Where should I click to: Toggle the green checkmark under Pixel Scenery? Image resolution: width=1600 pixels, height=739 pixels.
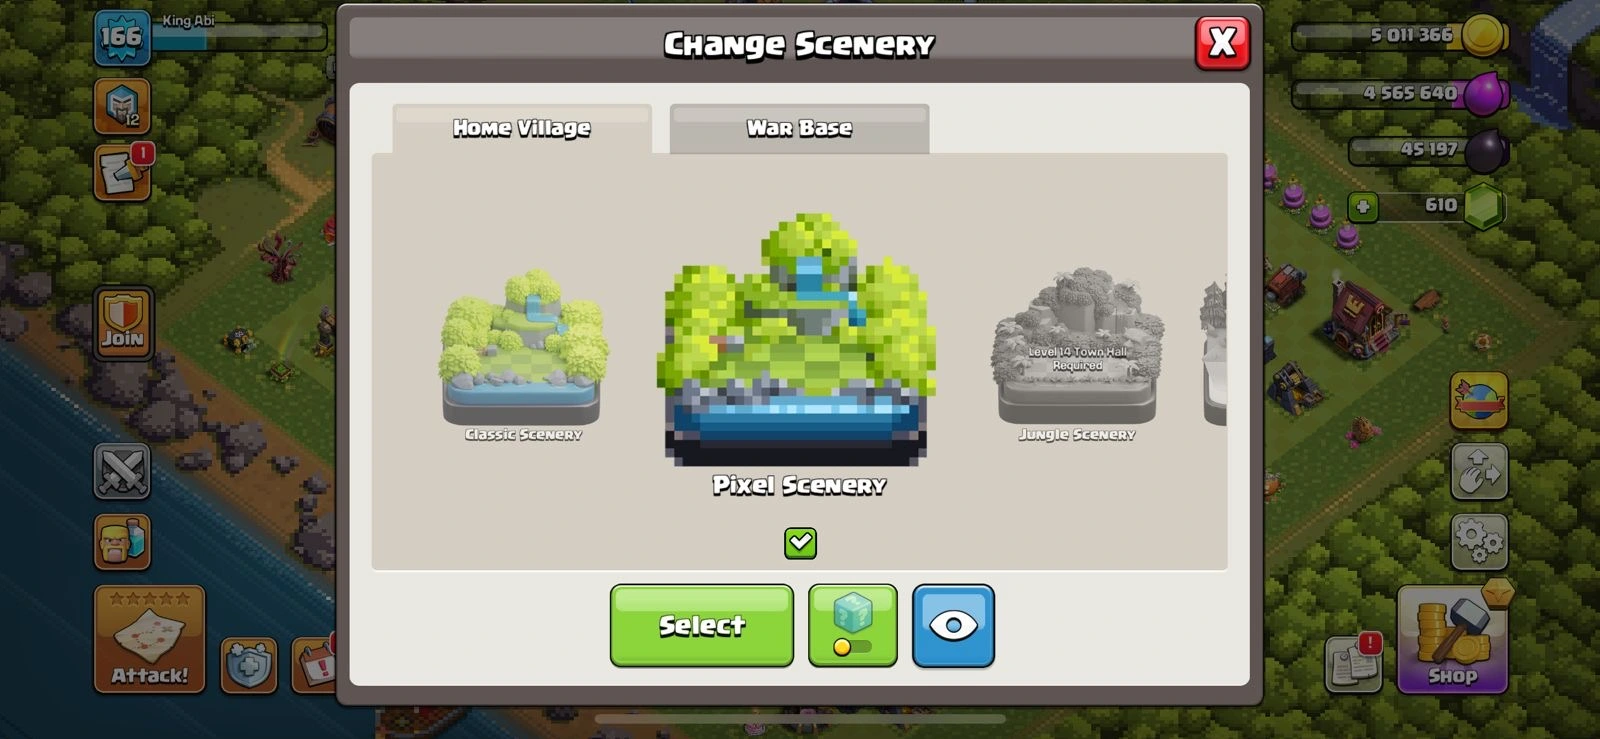click(800, 543)
